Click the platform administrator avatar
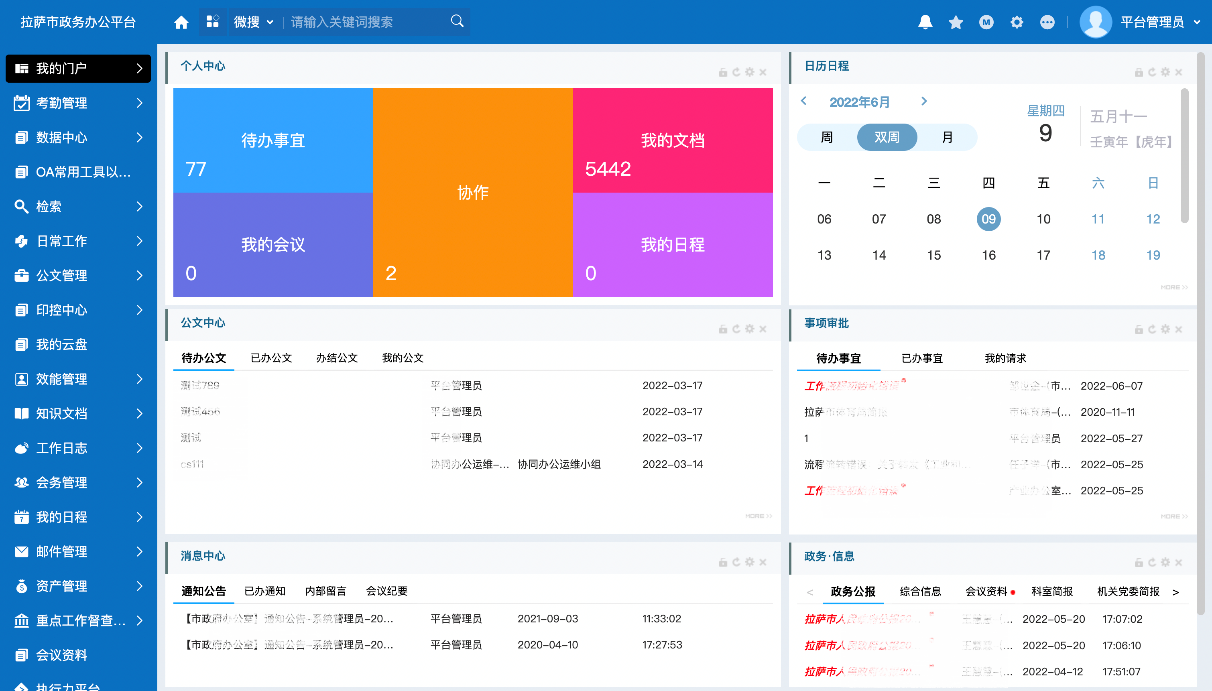1212x691 pixels. tap(1096, 22)
